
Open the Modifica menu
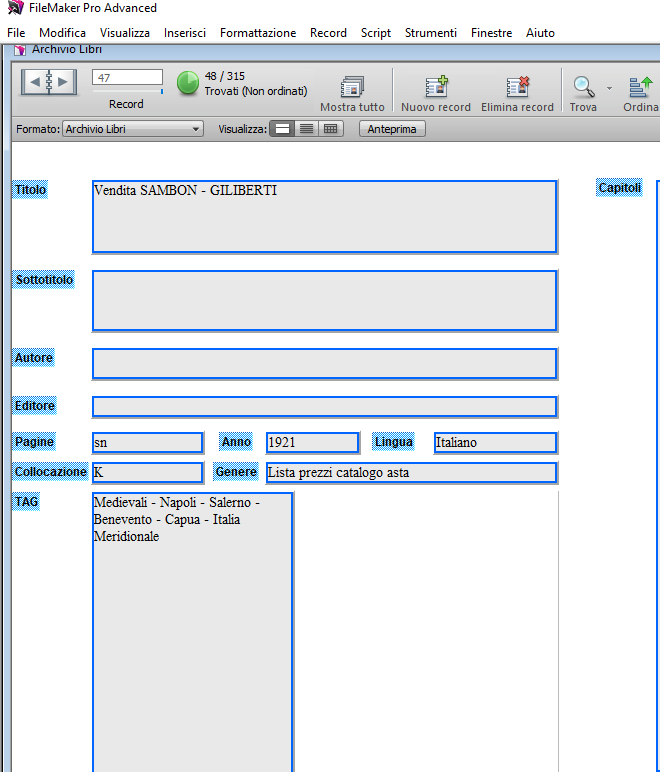63,33
